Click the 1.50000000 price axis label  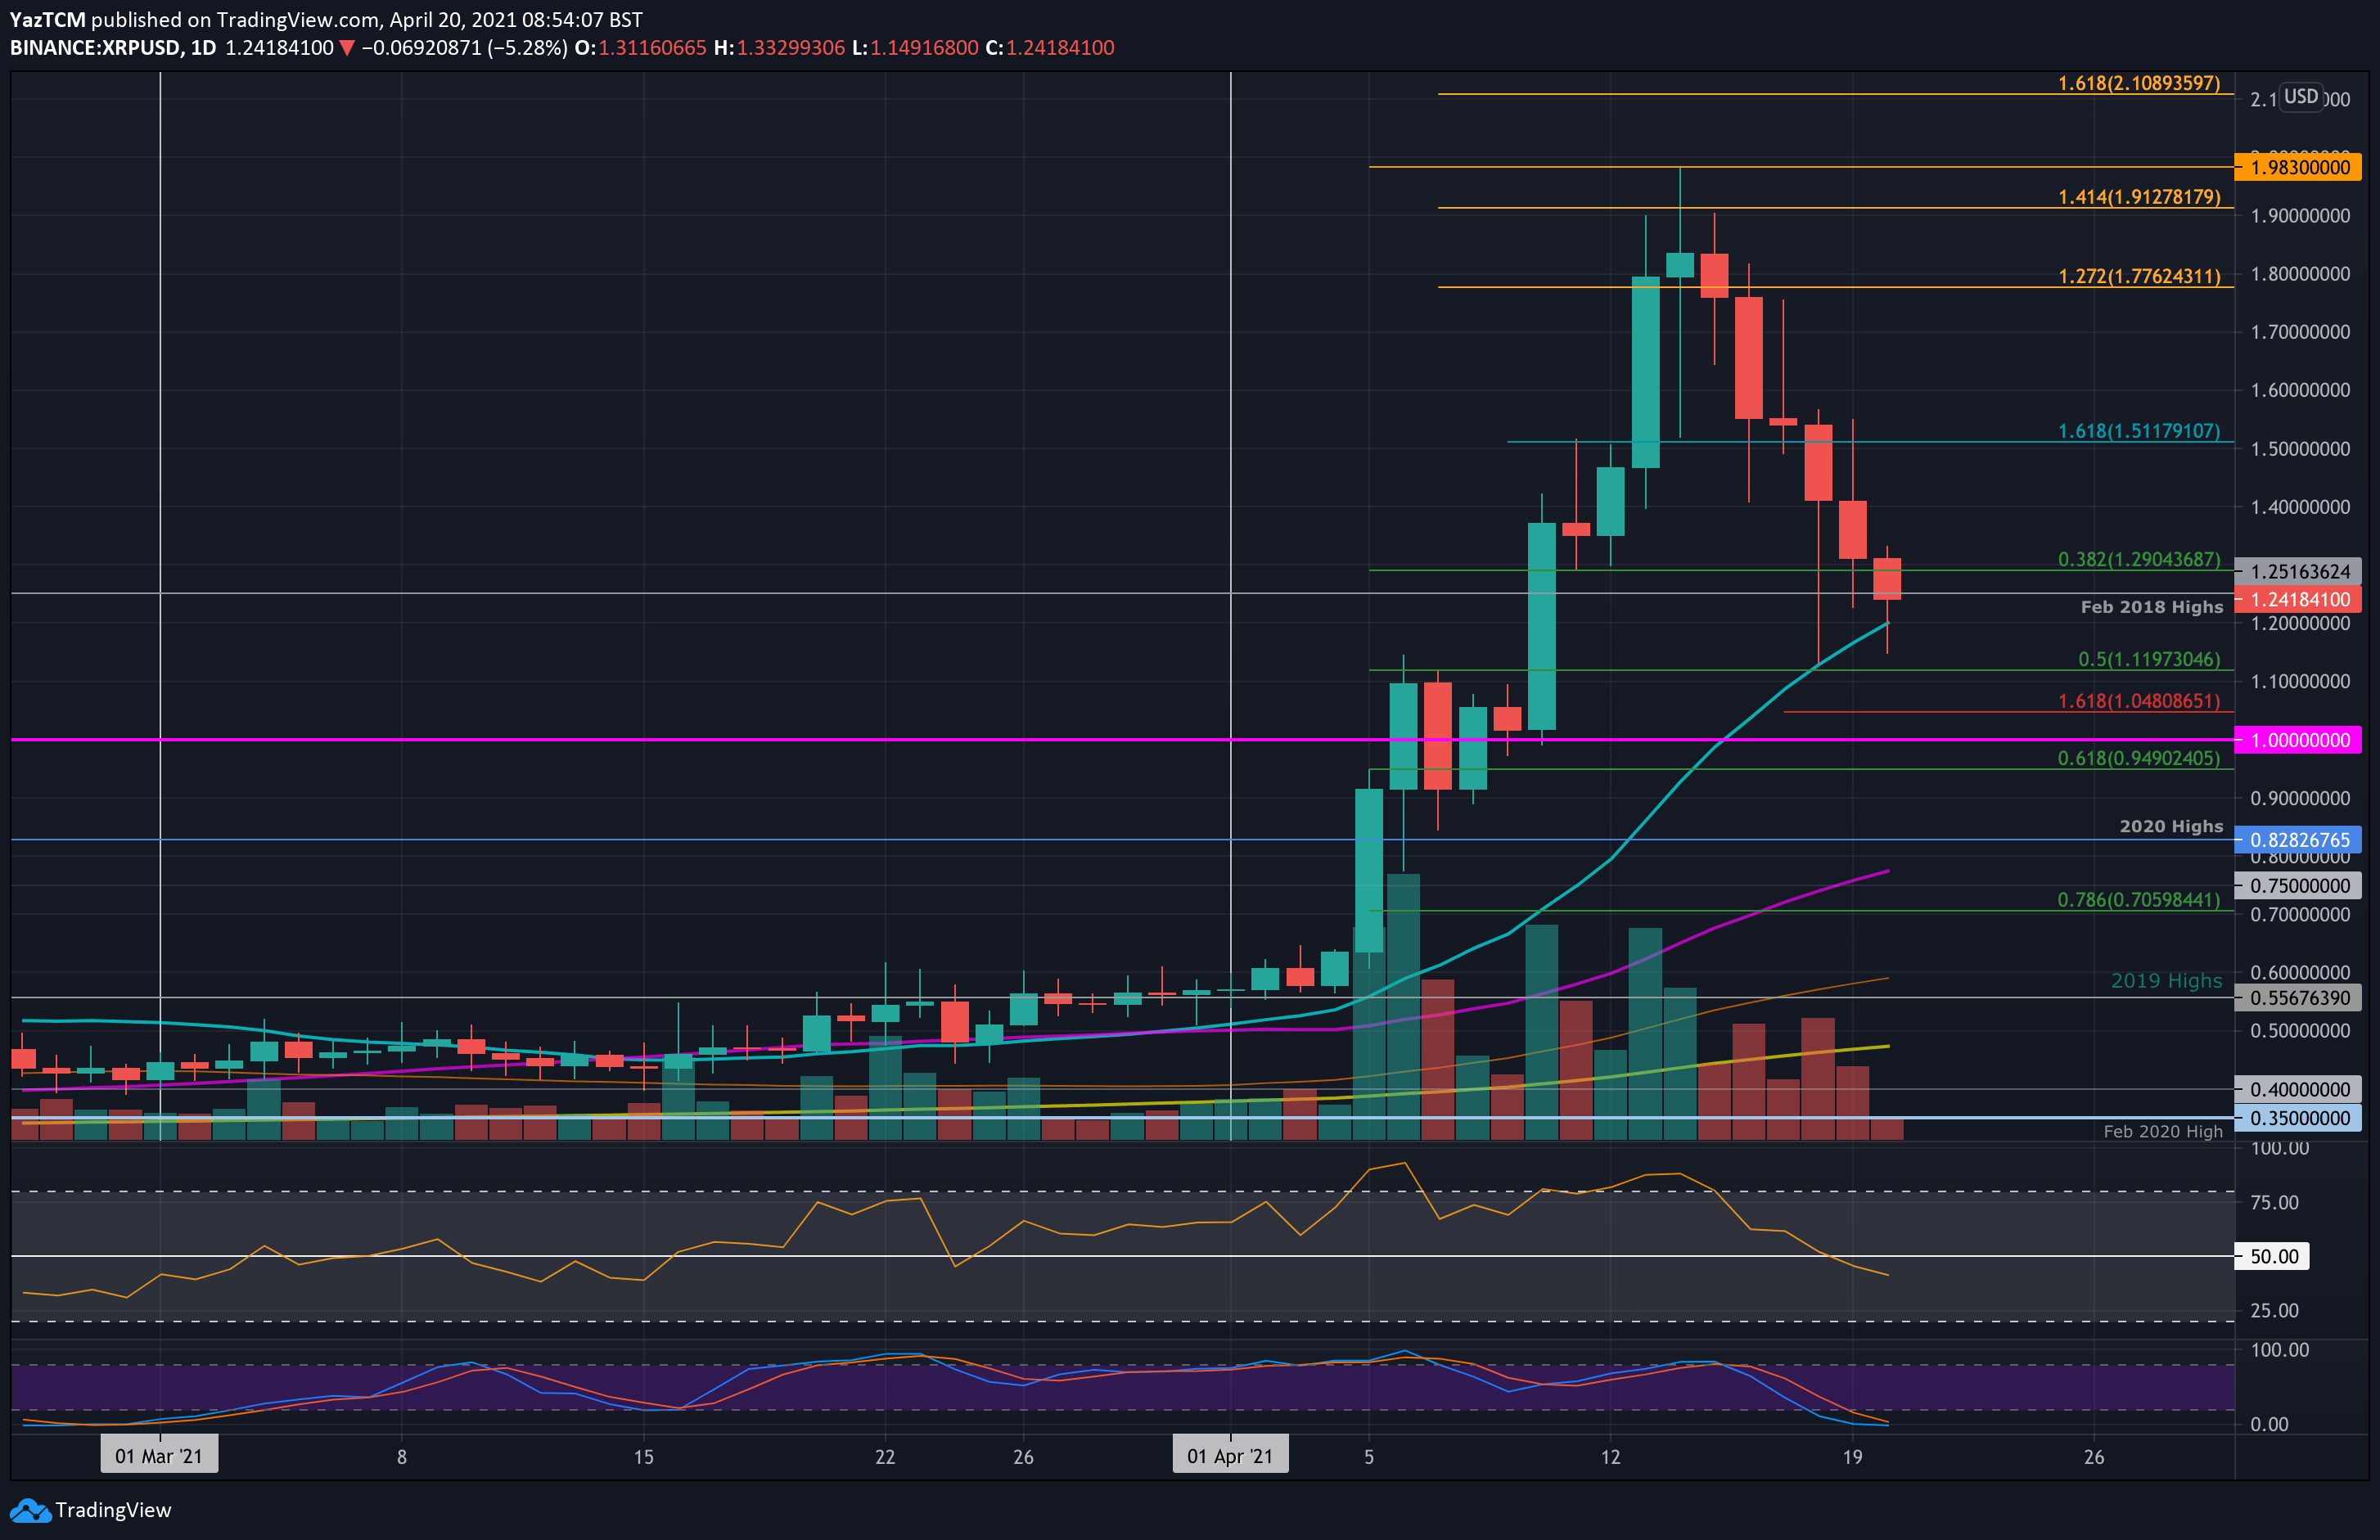coord(2300,449)
